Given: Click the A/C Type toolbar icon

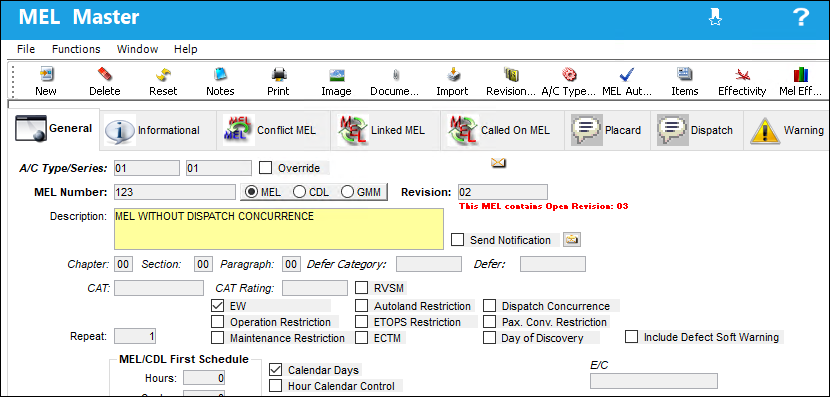Looking at the screenshot, I should point(569,74).
